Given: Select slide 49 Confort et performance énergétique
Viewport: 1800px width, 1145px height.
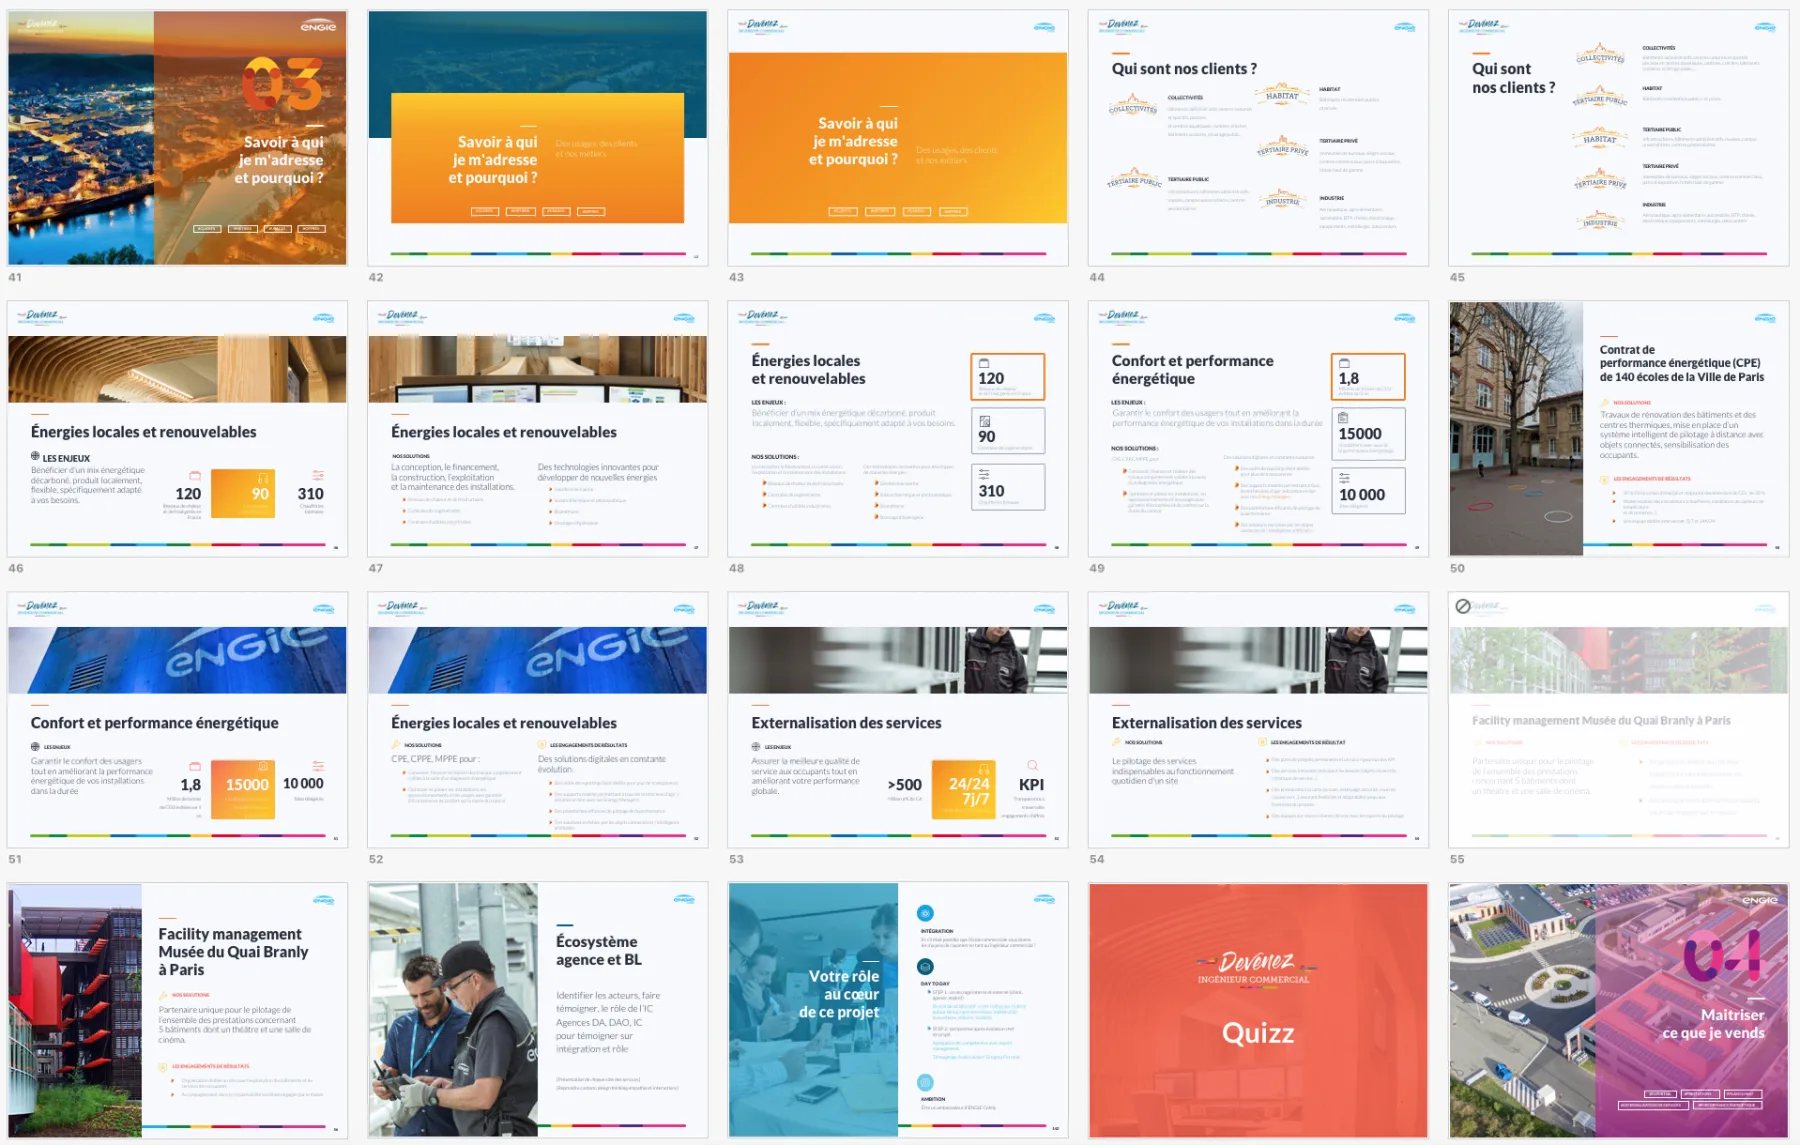Looking at the screenshot, I should click(1258, 429).
